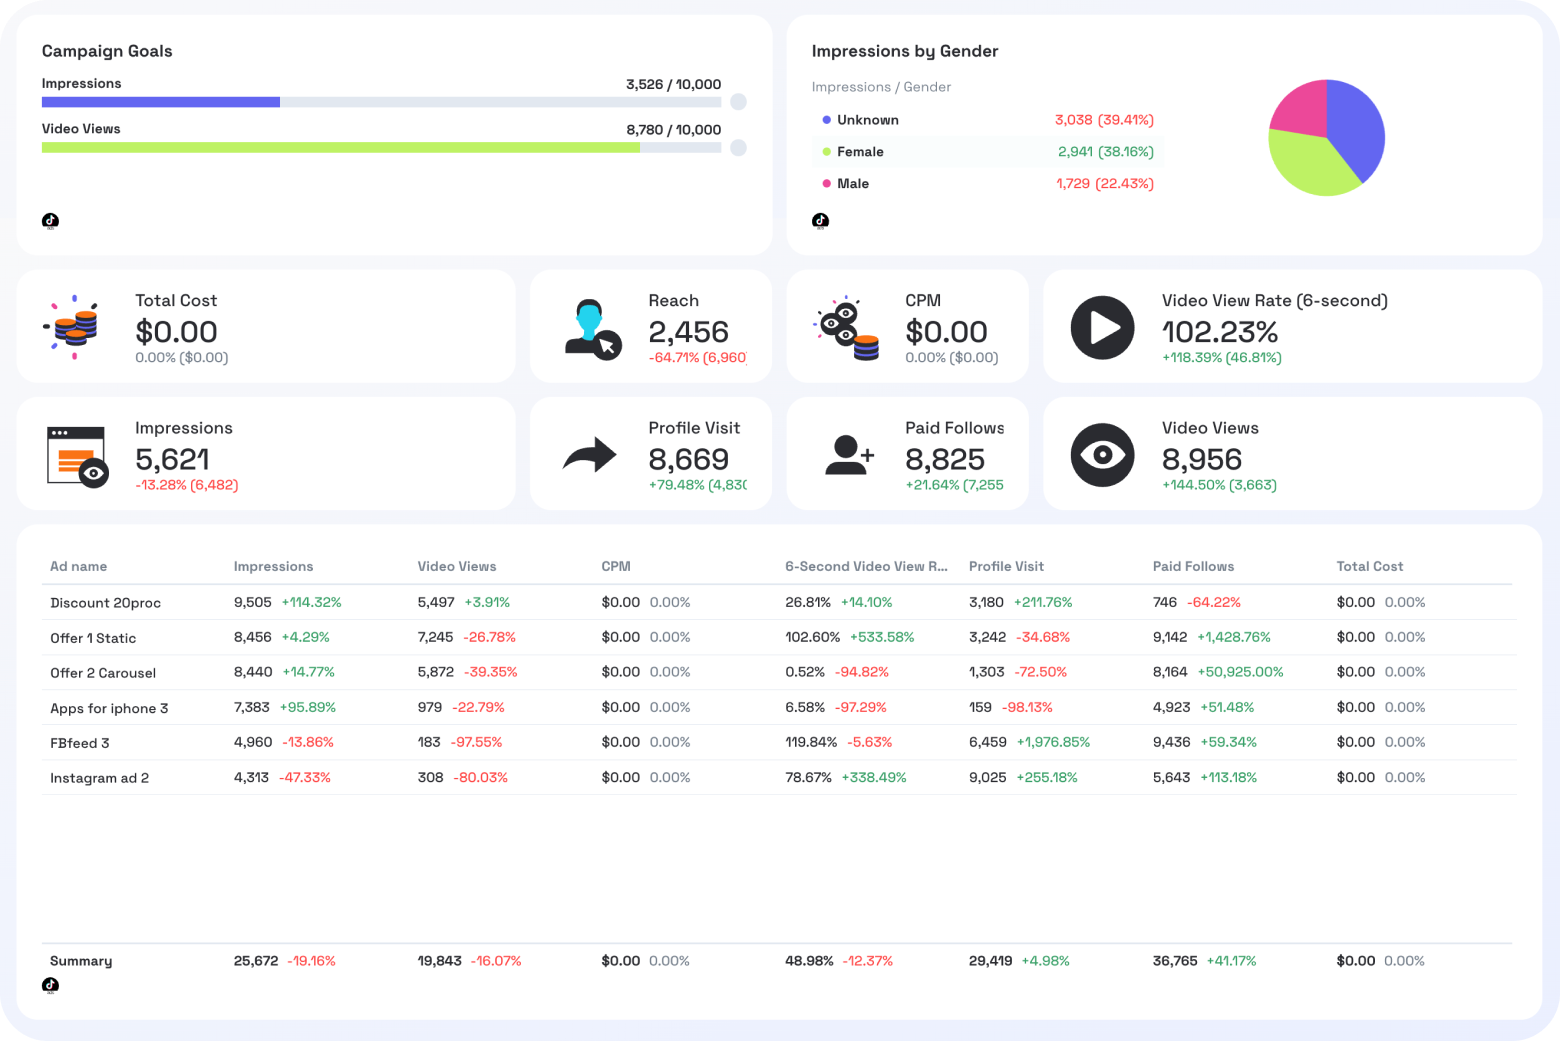This screenshot has width=1560, height=1041.
Task: Click the add-person icon on Paid Follows card
Action: point(848,454)
